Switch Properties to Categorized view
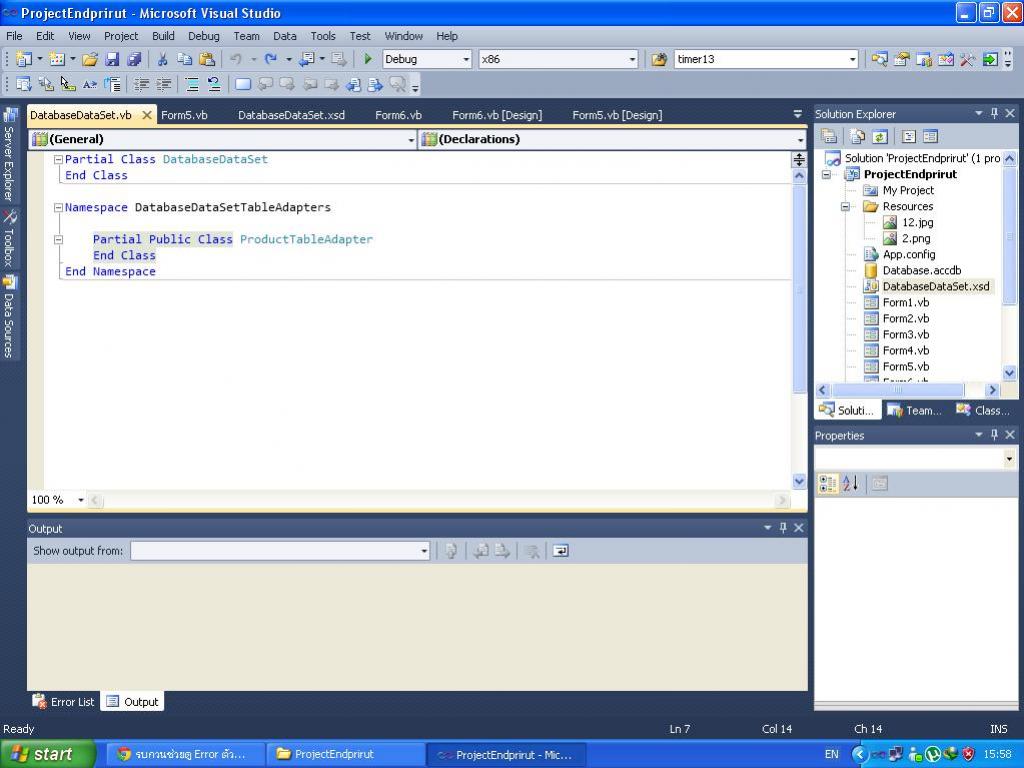This screenshot has height=768, width=1024. [827, 484]
